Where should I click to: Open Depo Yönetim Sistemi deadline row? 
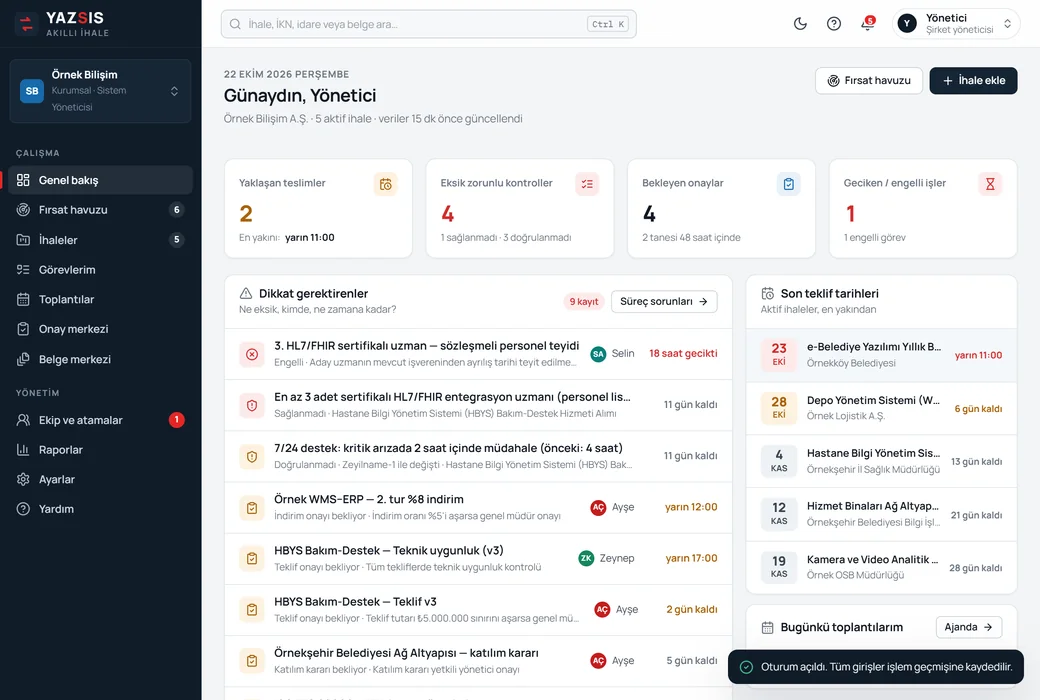click(x=881, y=408)
